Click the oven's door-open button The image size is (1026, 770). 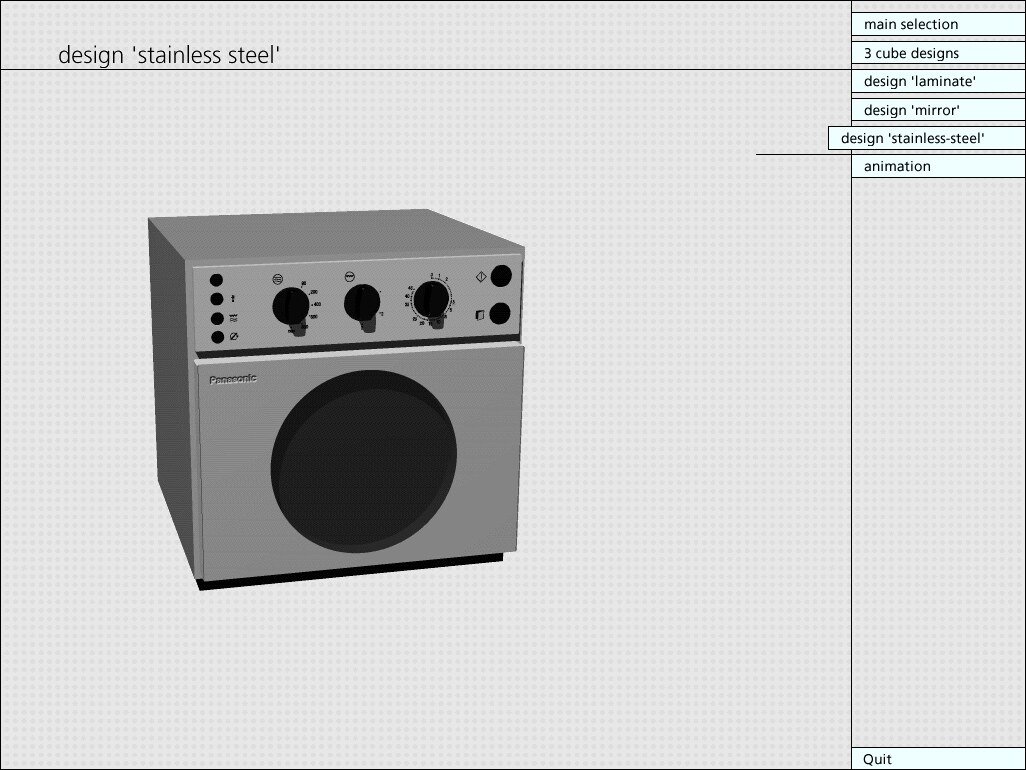500,314
